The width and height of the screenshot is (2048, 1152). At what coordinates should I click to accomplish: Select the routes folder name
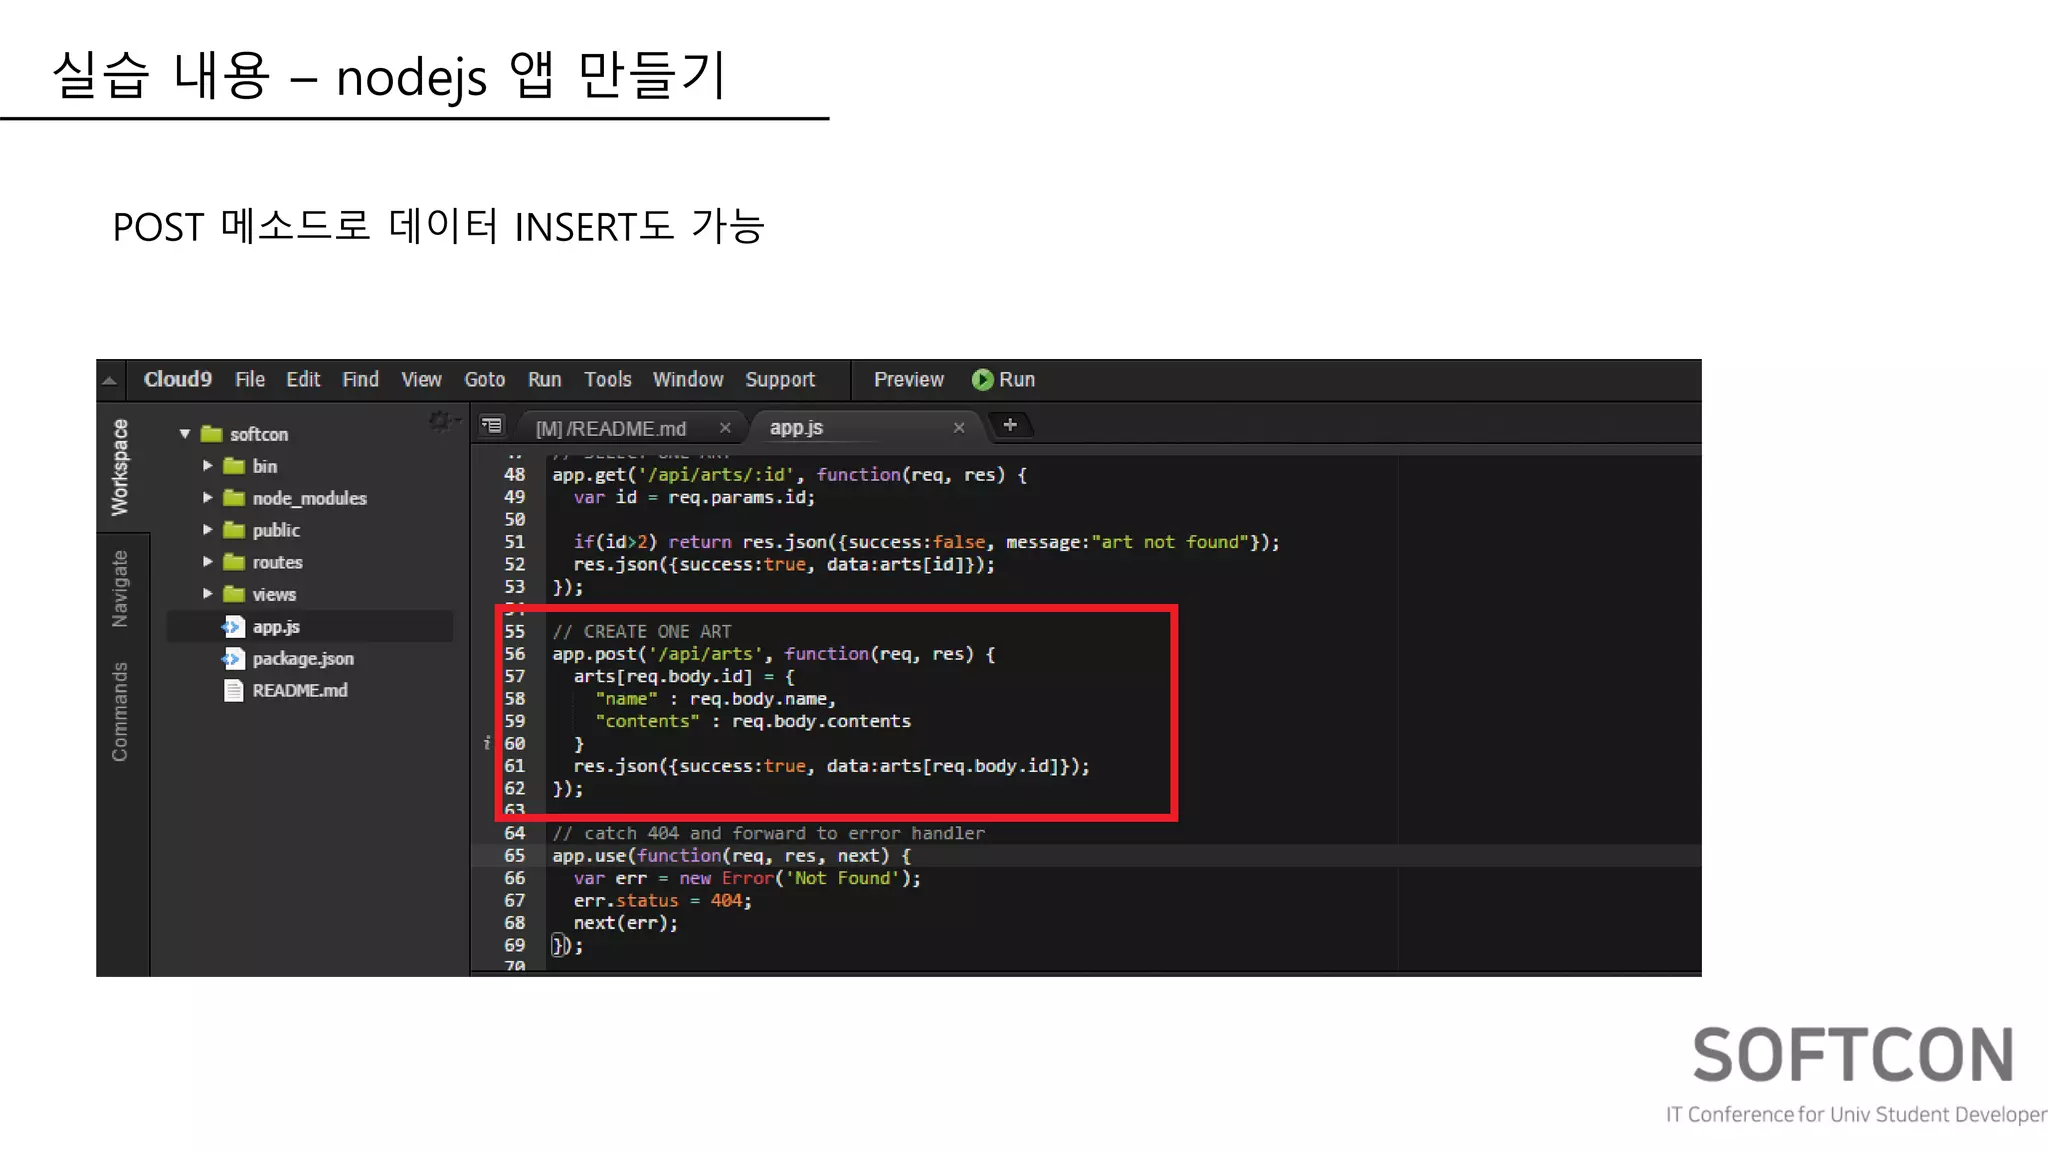(x=277, y=562)
